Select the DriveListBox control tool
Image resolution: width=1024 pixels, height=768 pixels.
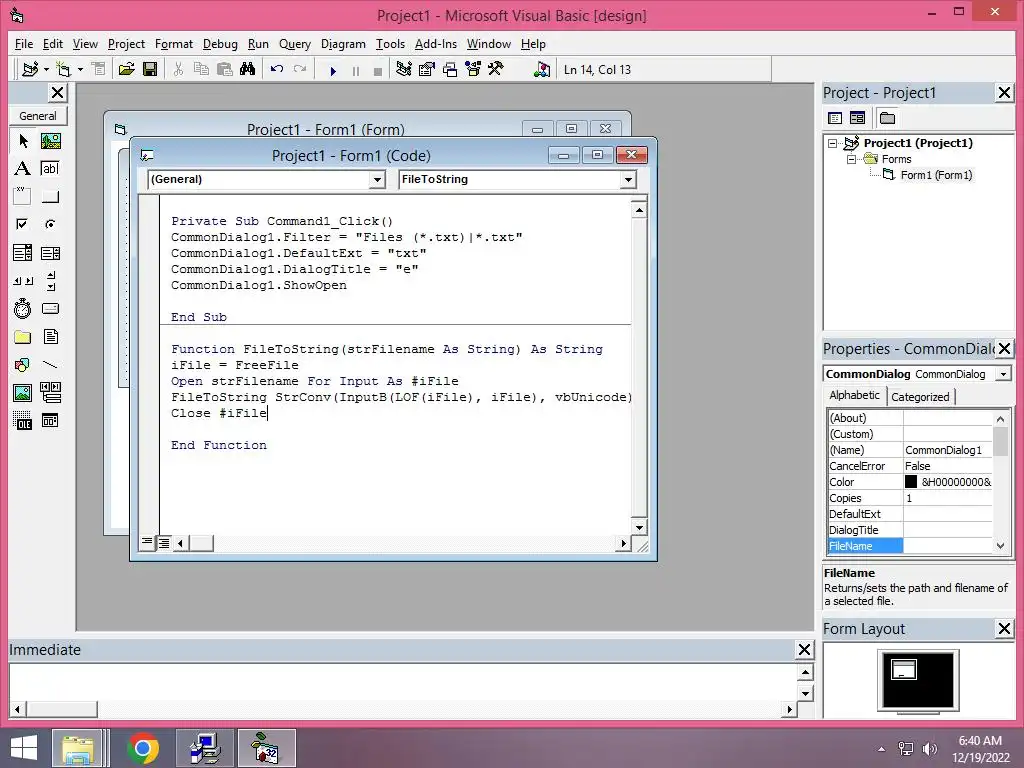(x=50, y=308)
